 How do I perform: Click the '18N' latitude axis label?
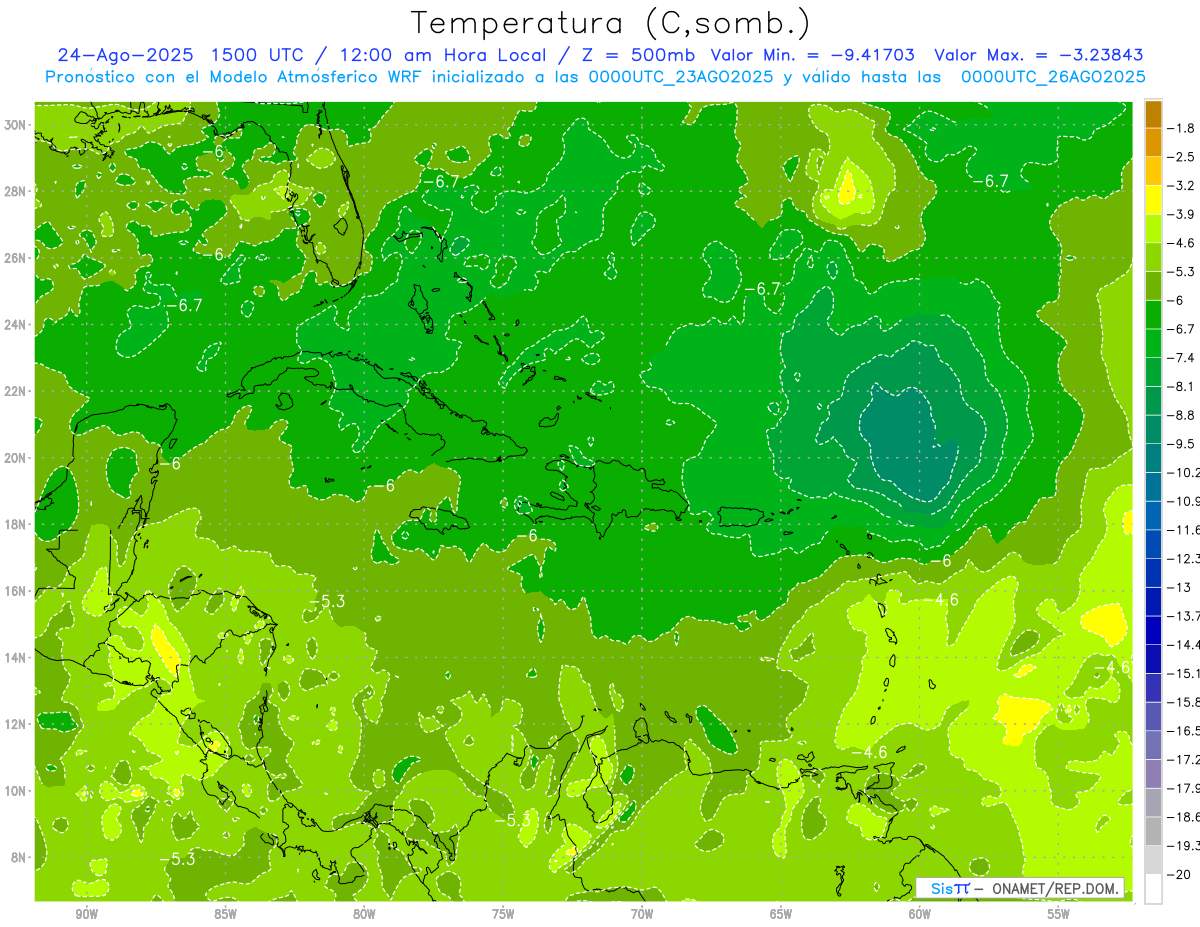(x=15, y=524)
